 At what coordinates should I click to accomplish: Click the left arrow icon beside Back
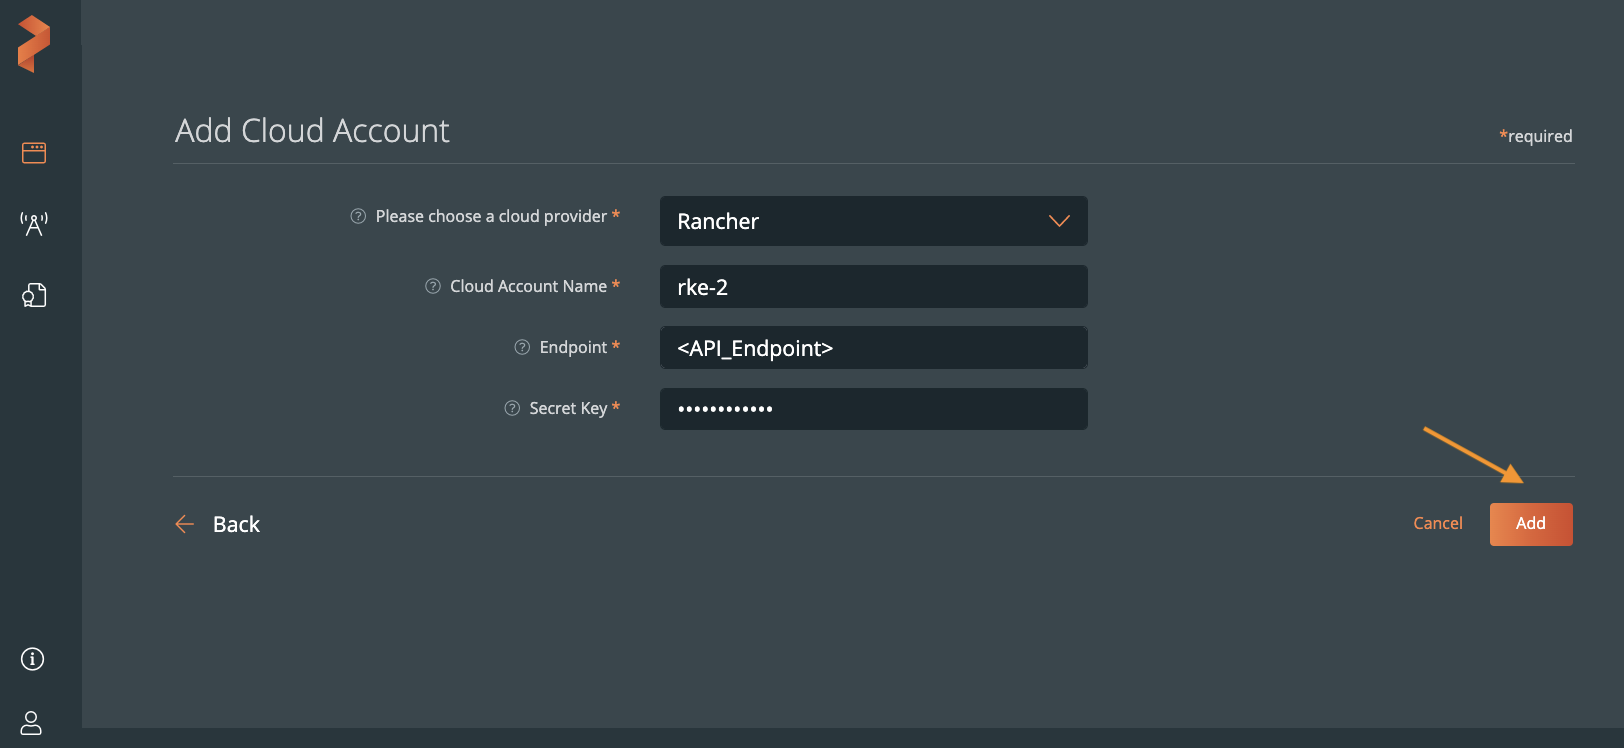(x=185, y=524)
